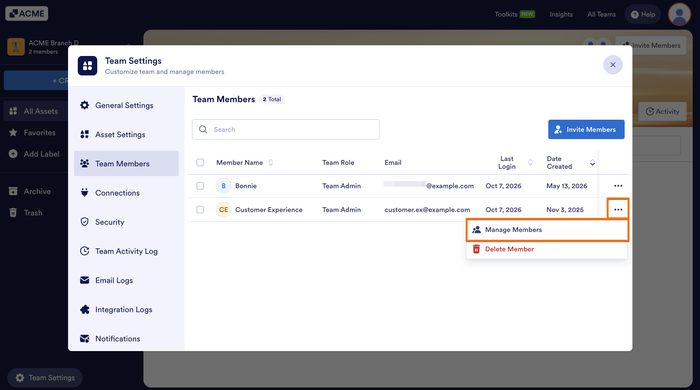Open the Help button in header
Image resolution: width=700 pixels, height=390 pixels.
[x=643, y=14]
